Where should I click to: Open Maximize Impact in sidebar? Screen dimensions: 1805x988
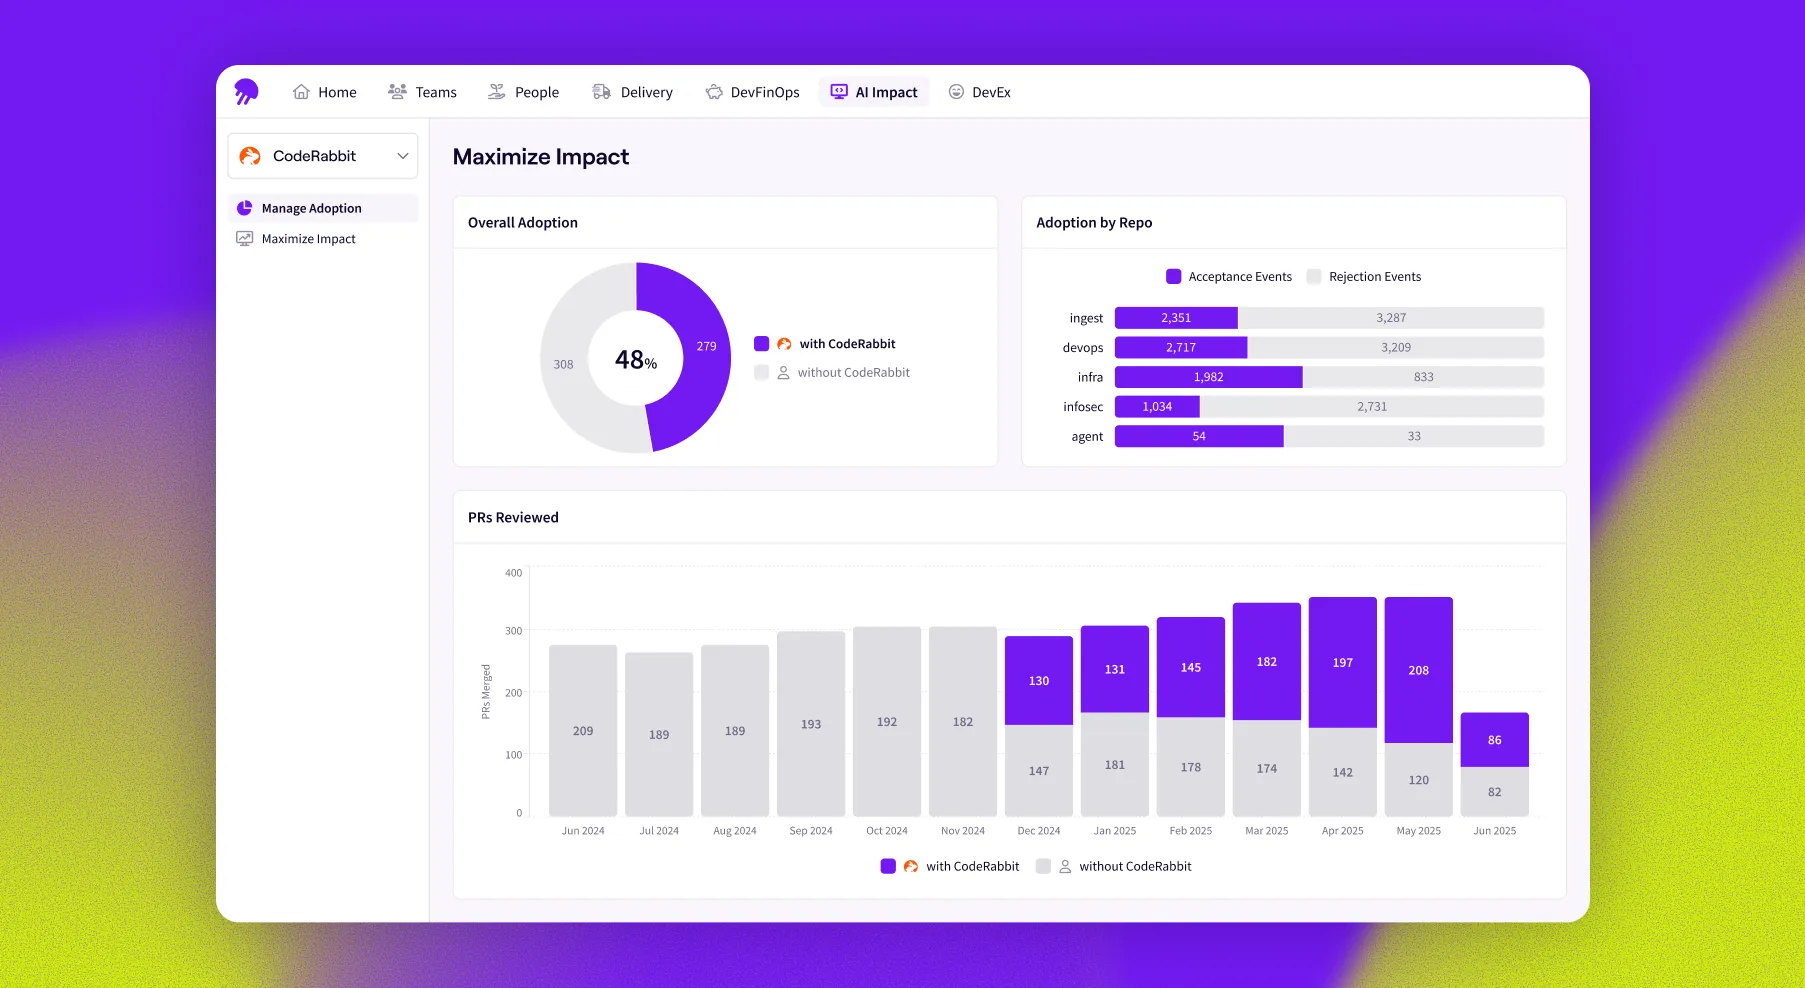click(x=323, y=239)
